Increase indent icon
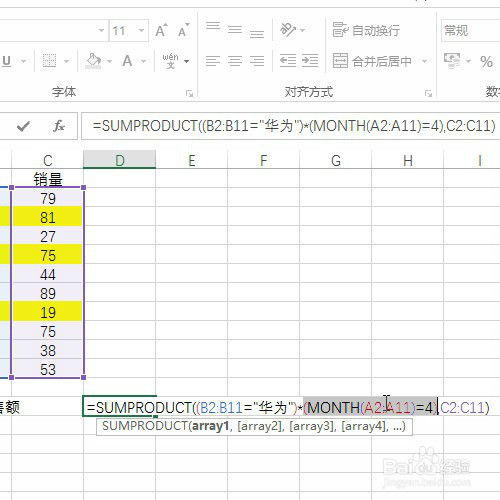 point(310,61)
